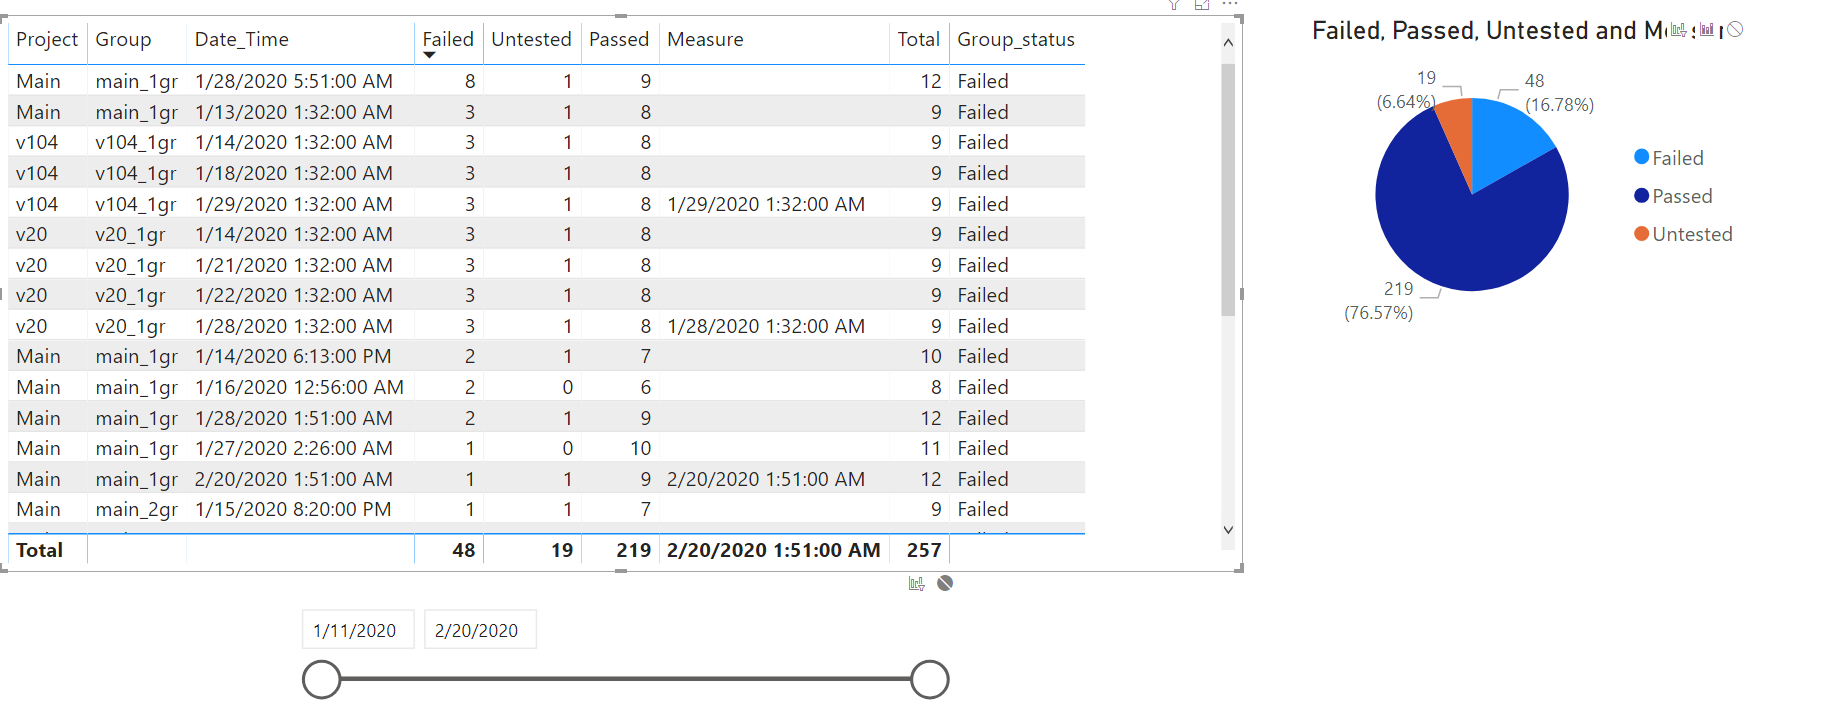Click the 19 (6.64%) pie data label
This screenshot has width=1835, height=719.
pos(1406,89)
